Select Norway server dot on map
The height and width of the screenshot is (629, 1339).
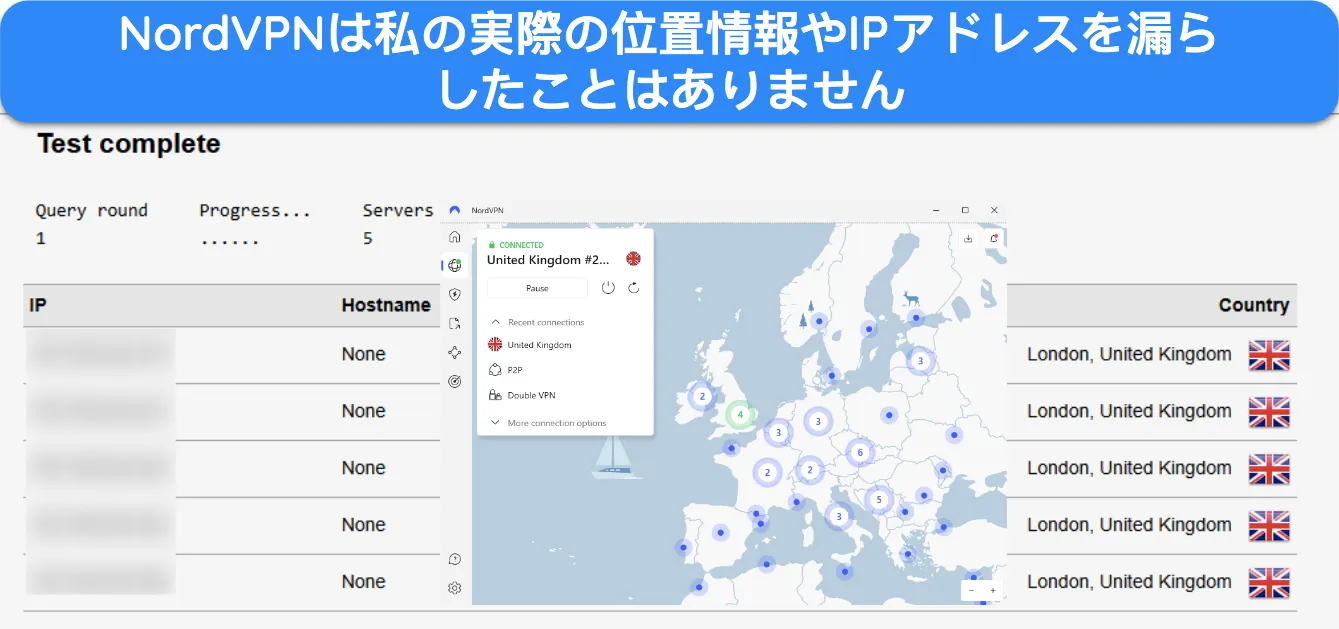point(819,321)
